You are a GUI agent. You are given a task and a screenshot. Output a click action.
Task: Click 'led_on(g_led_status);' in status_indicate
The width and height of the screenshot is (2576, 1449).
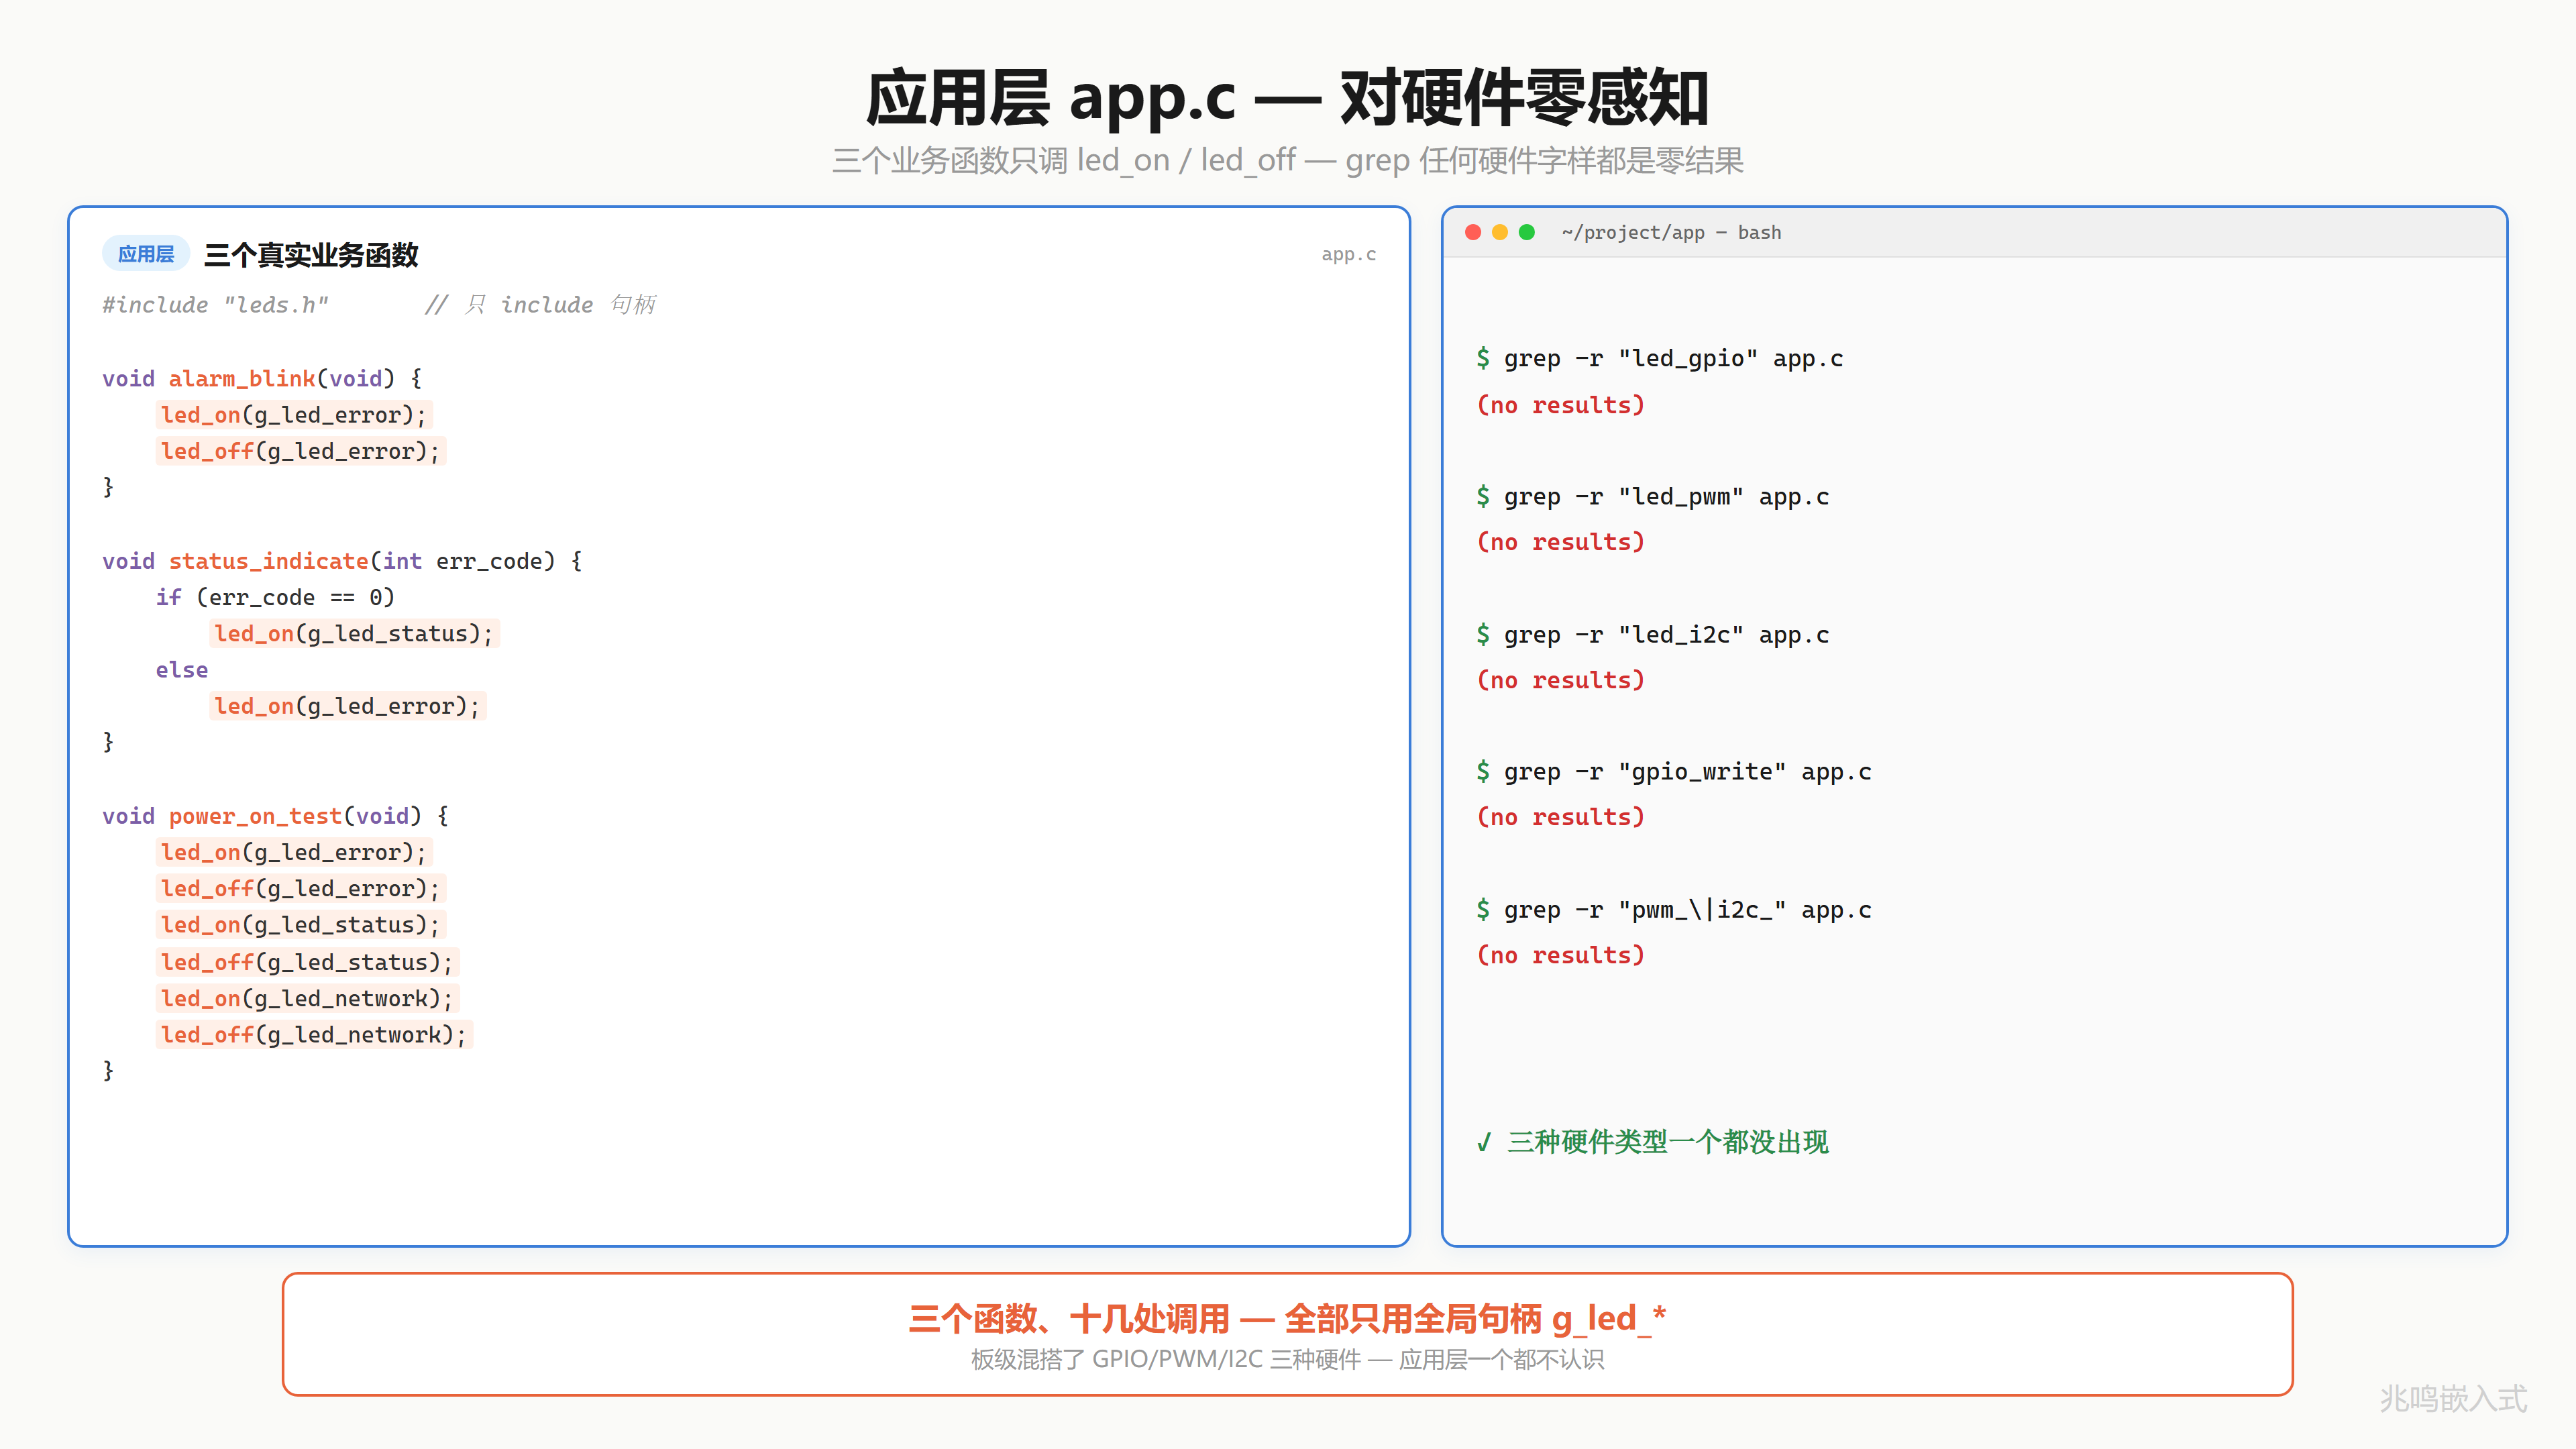[354, 634]
